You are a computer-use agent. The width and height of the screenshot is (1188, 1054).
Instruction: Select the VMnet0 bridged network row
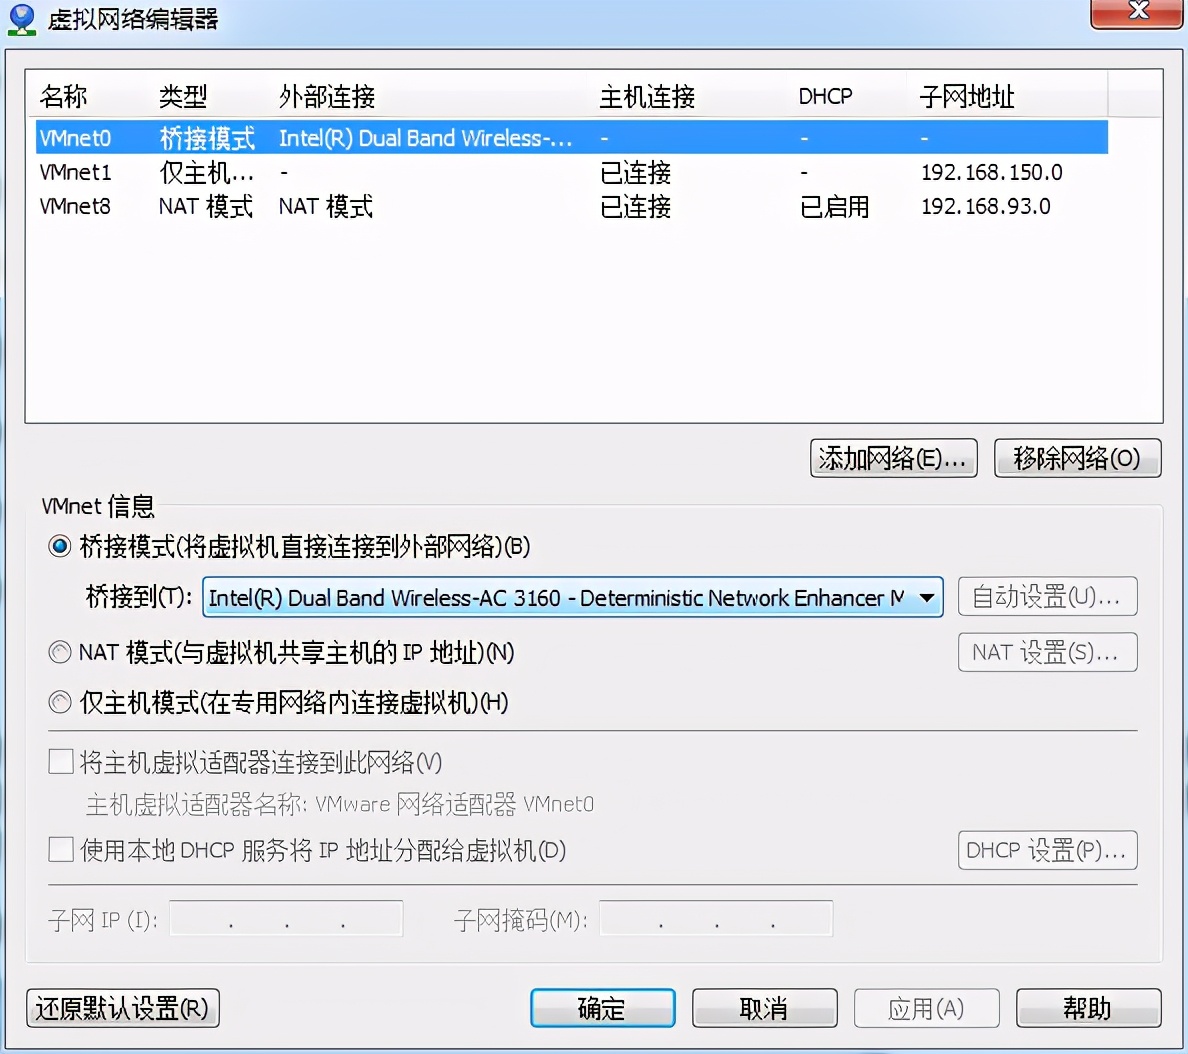click(x=300, y=137)
